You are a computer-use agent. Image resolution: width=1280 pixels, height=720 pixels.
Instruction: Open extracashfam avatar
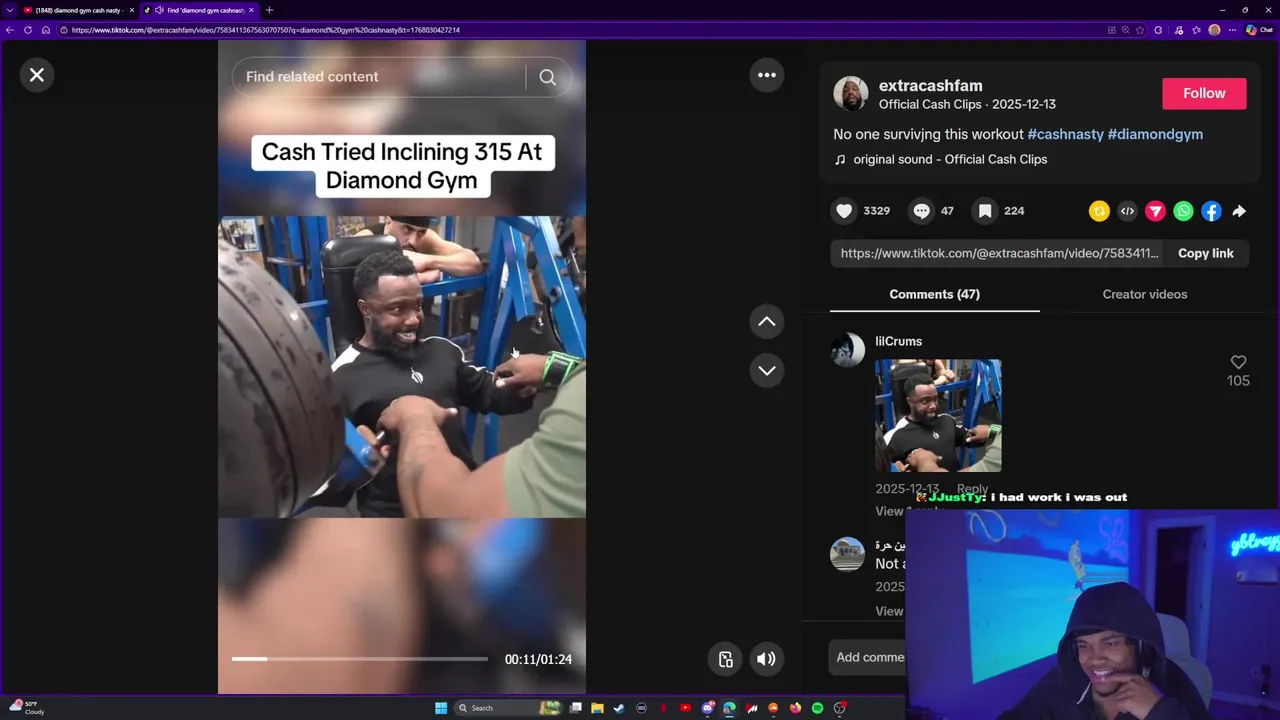(851, 94)
